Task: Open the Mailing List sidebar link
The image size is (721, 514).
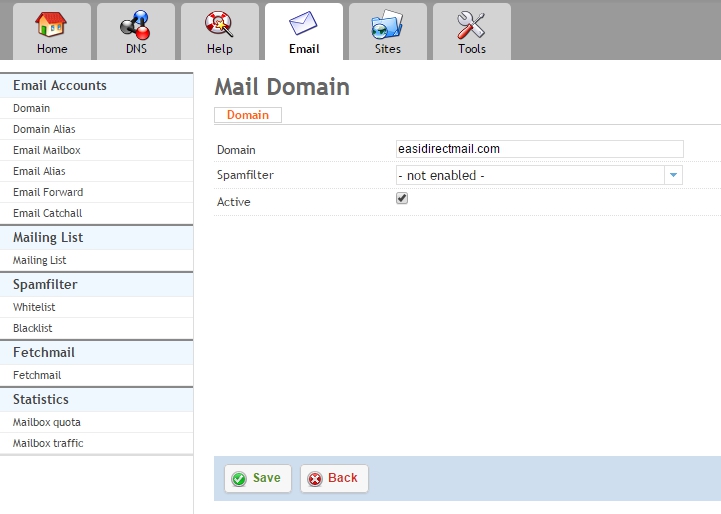Action: (40, 260)
